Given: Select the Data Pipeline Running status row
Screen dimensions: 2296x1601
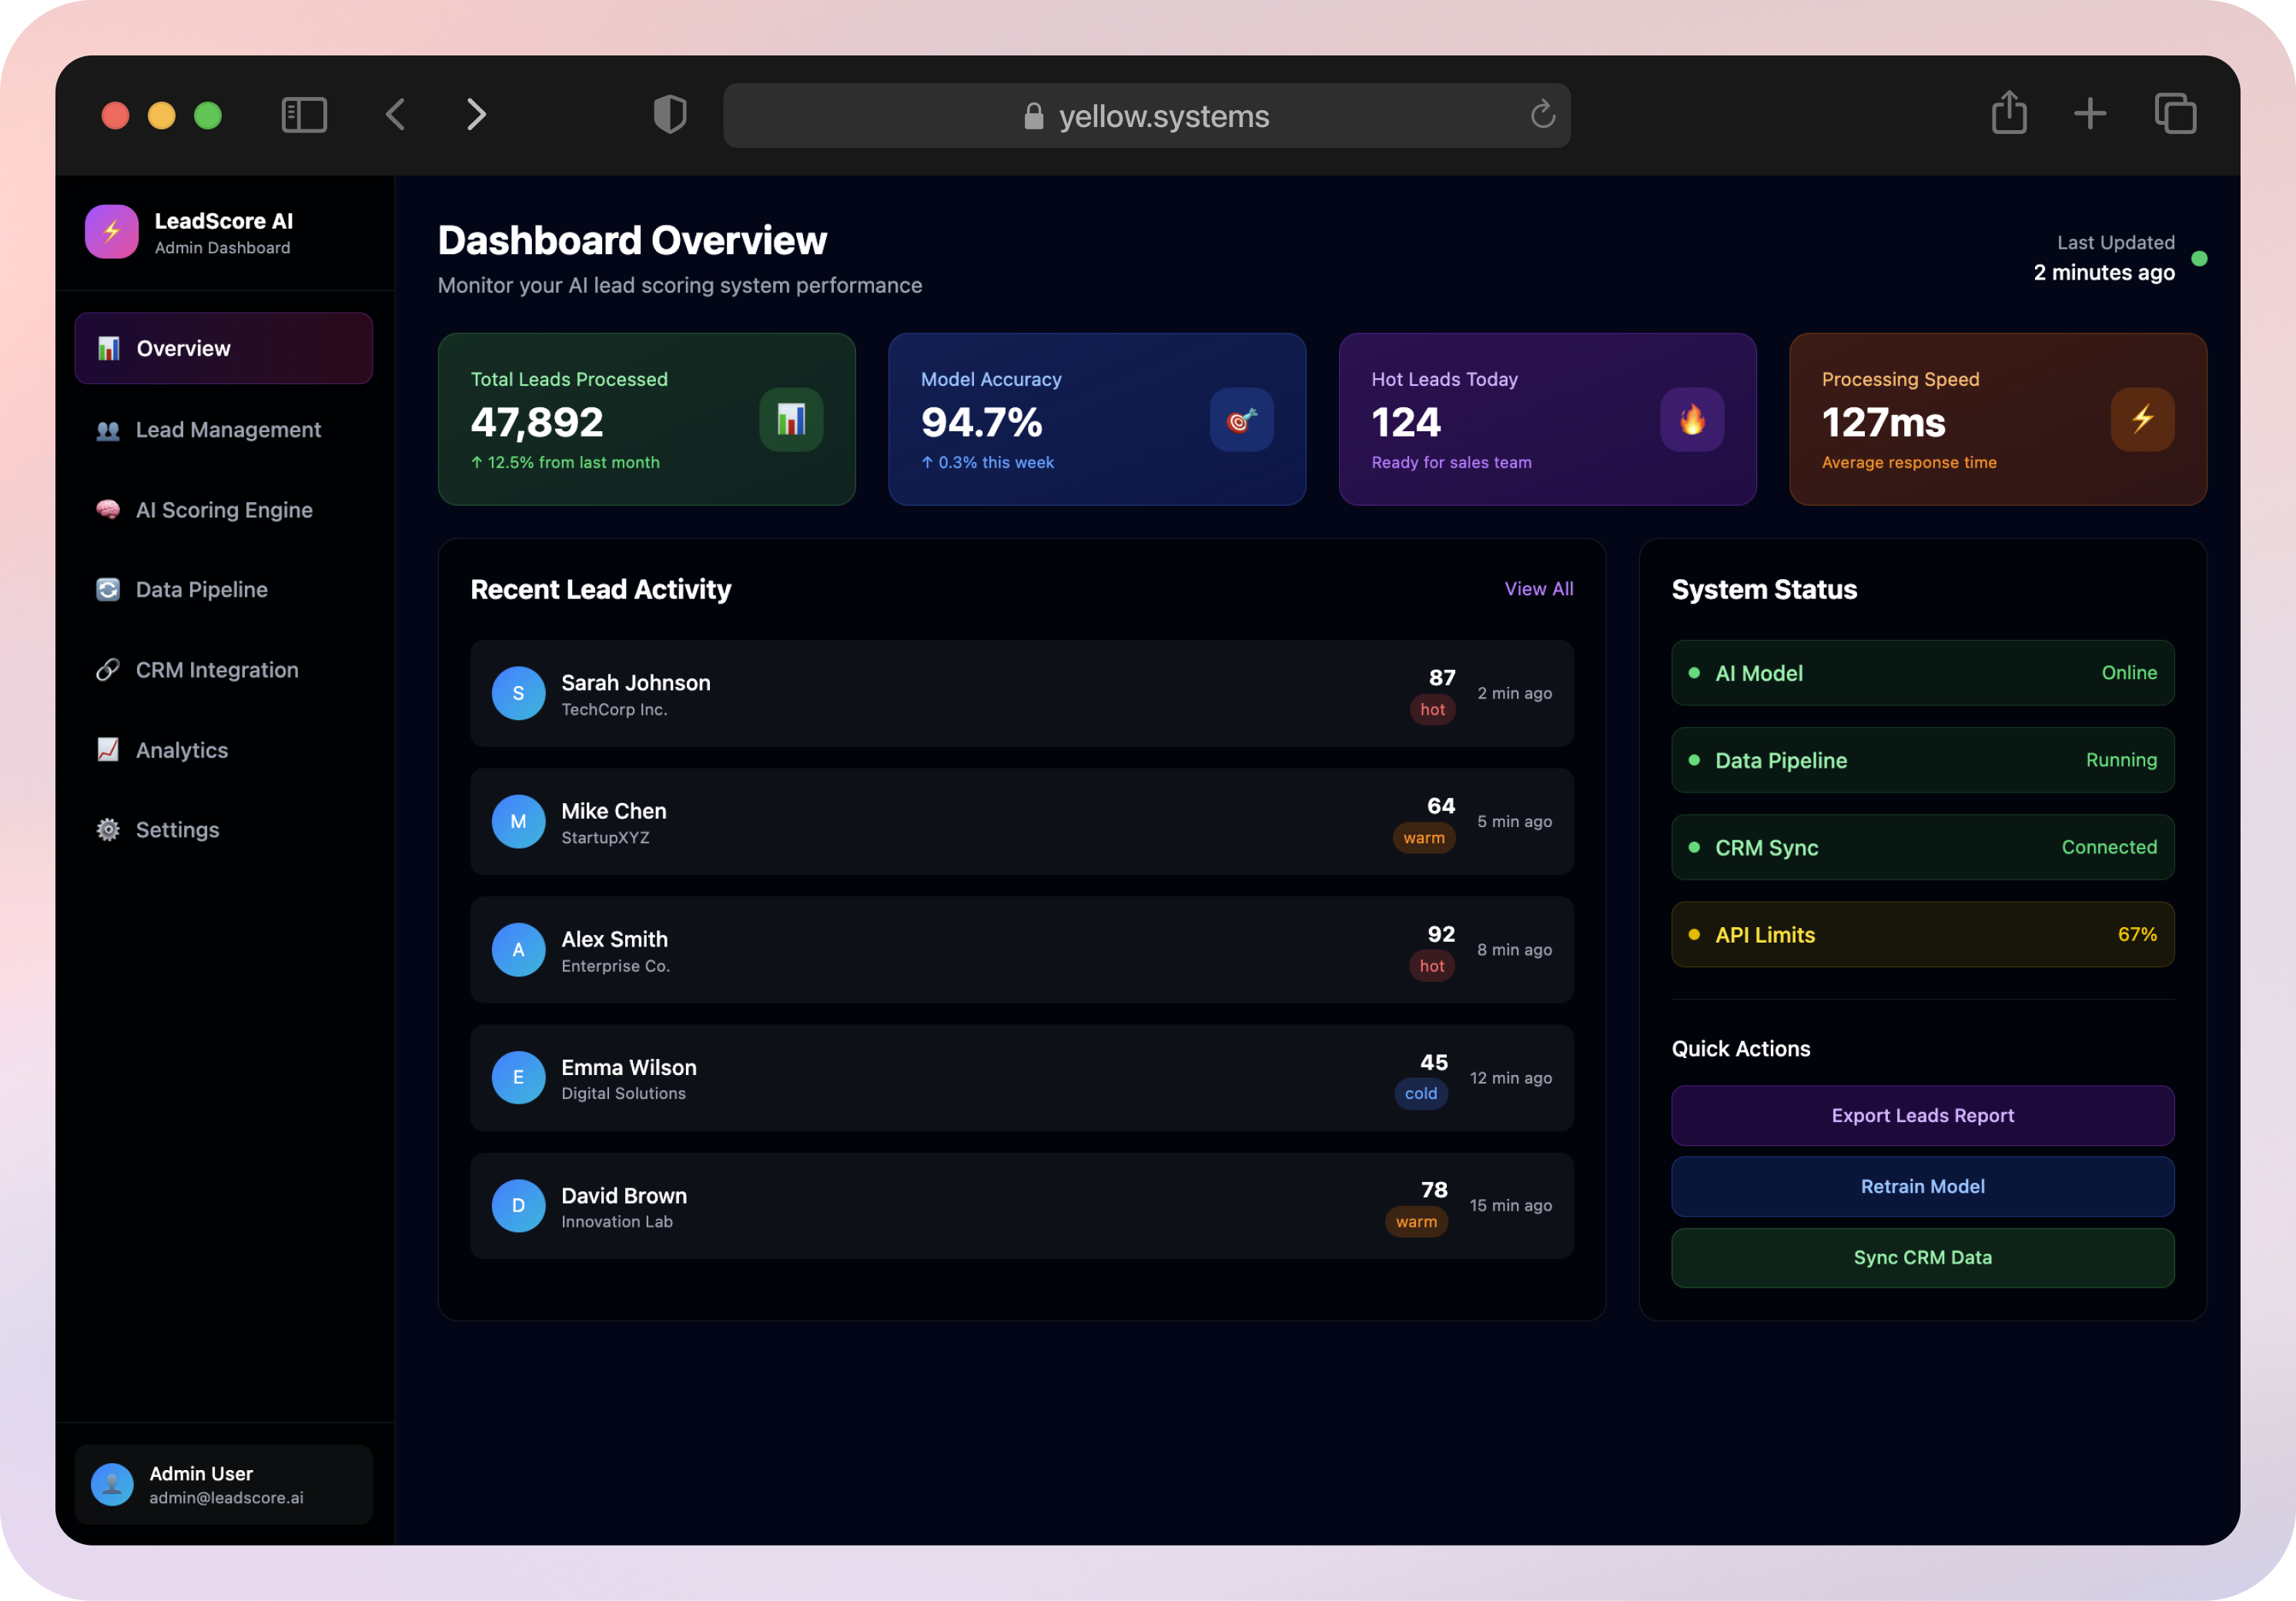Looking at the screenshot, I should [1922, 760].
